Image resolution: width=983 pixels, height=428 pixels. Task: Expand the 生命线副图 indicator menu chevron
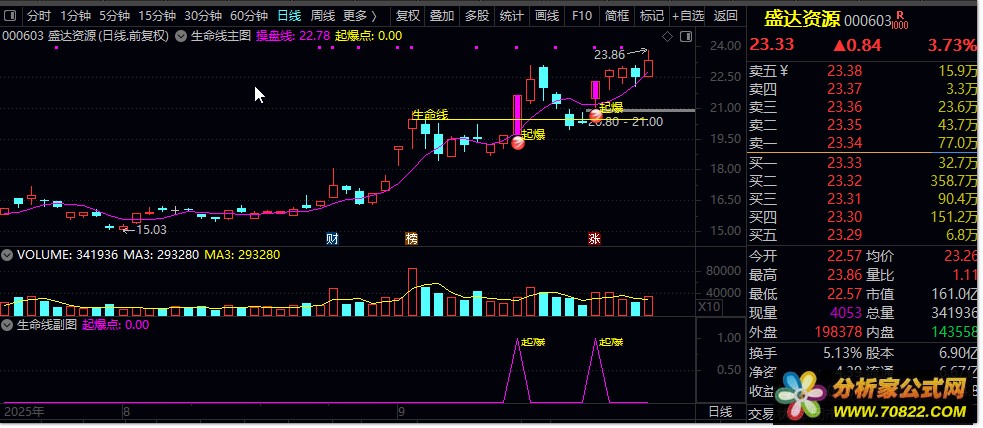pos(8,325)
